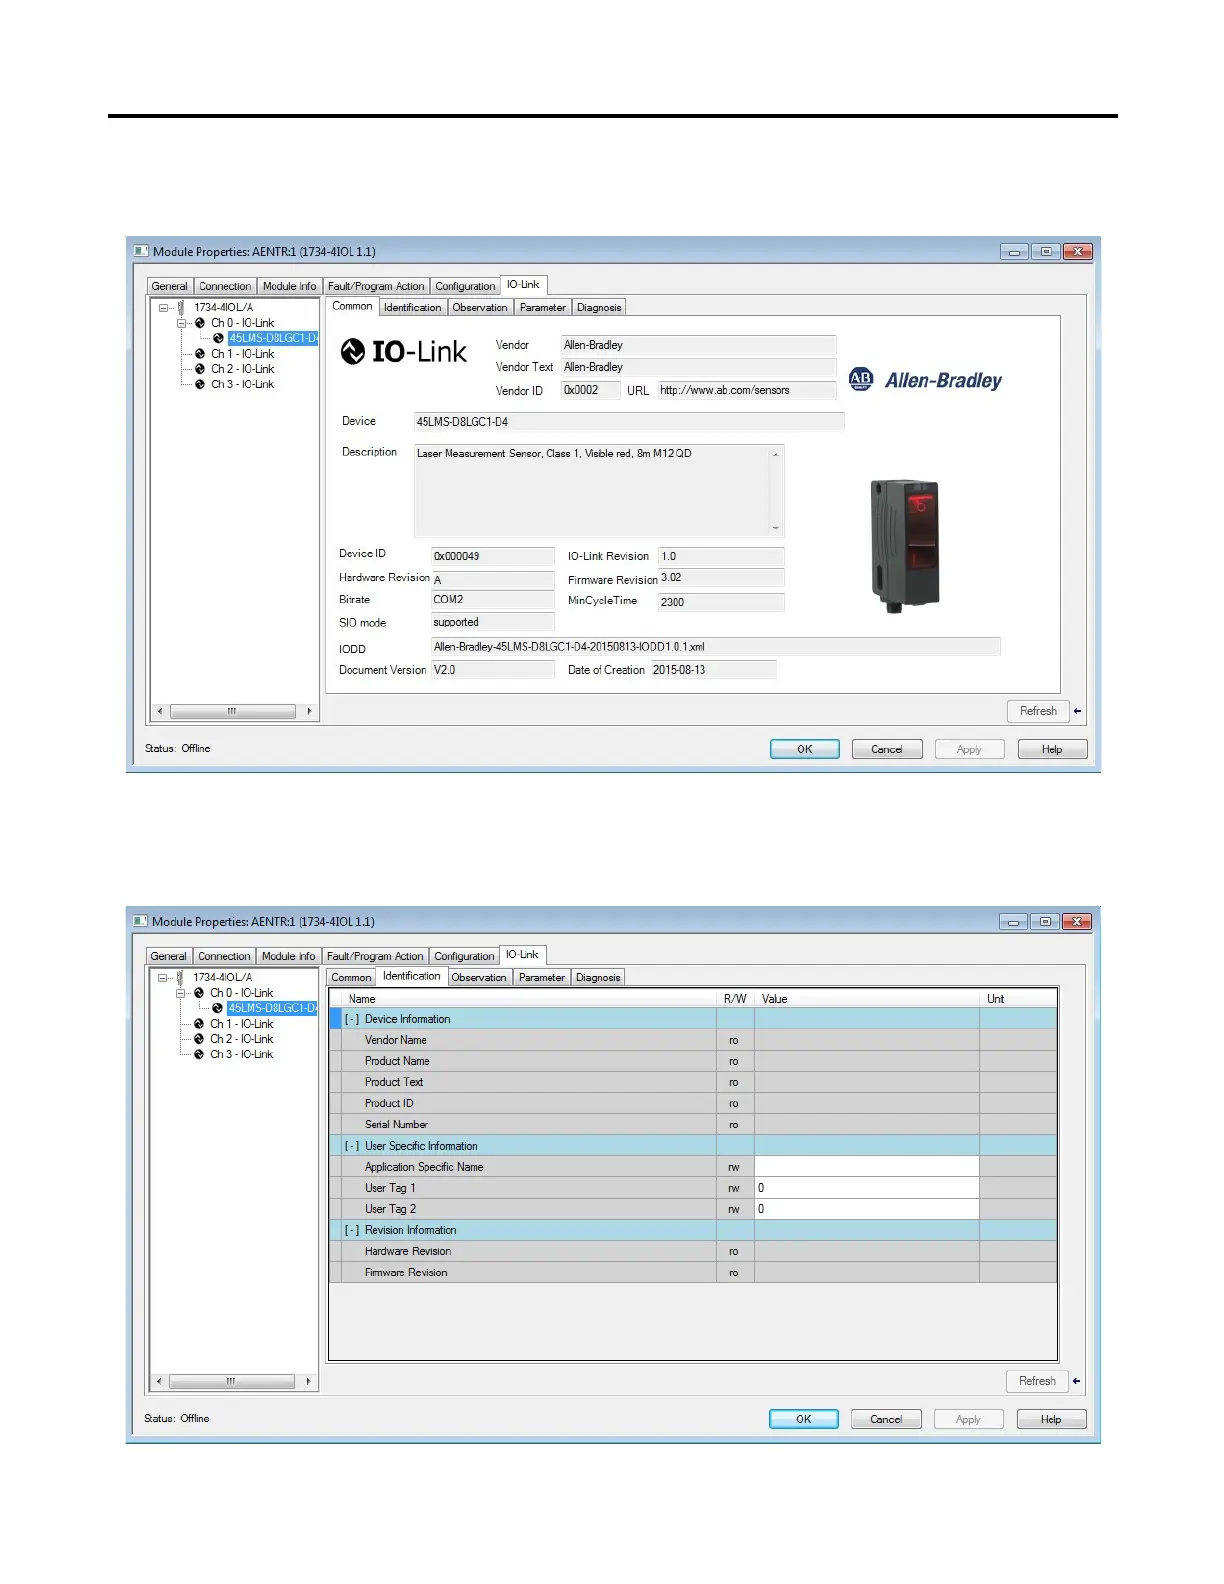Click the Serial Number row
The width and height of the screenshot is (1224, 1584).
693,1124
